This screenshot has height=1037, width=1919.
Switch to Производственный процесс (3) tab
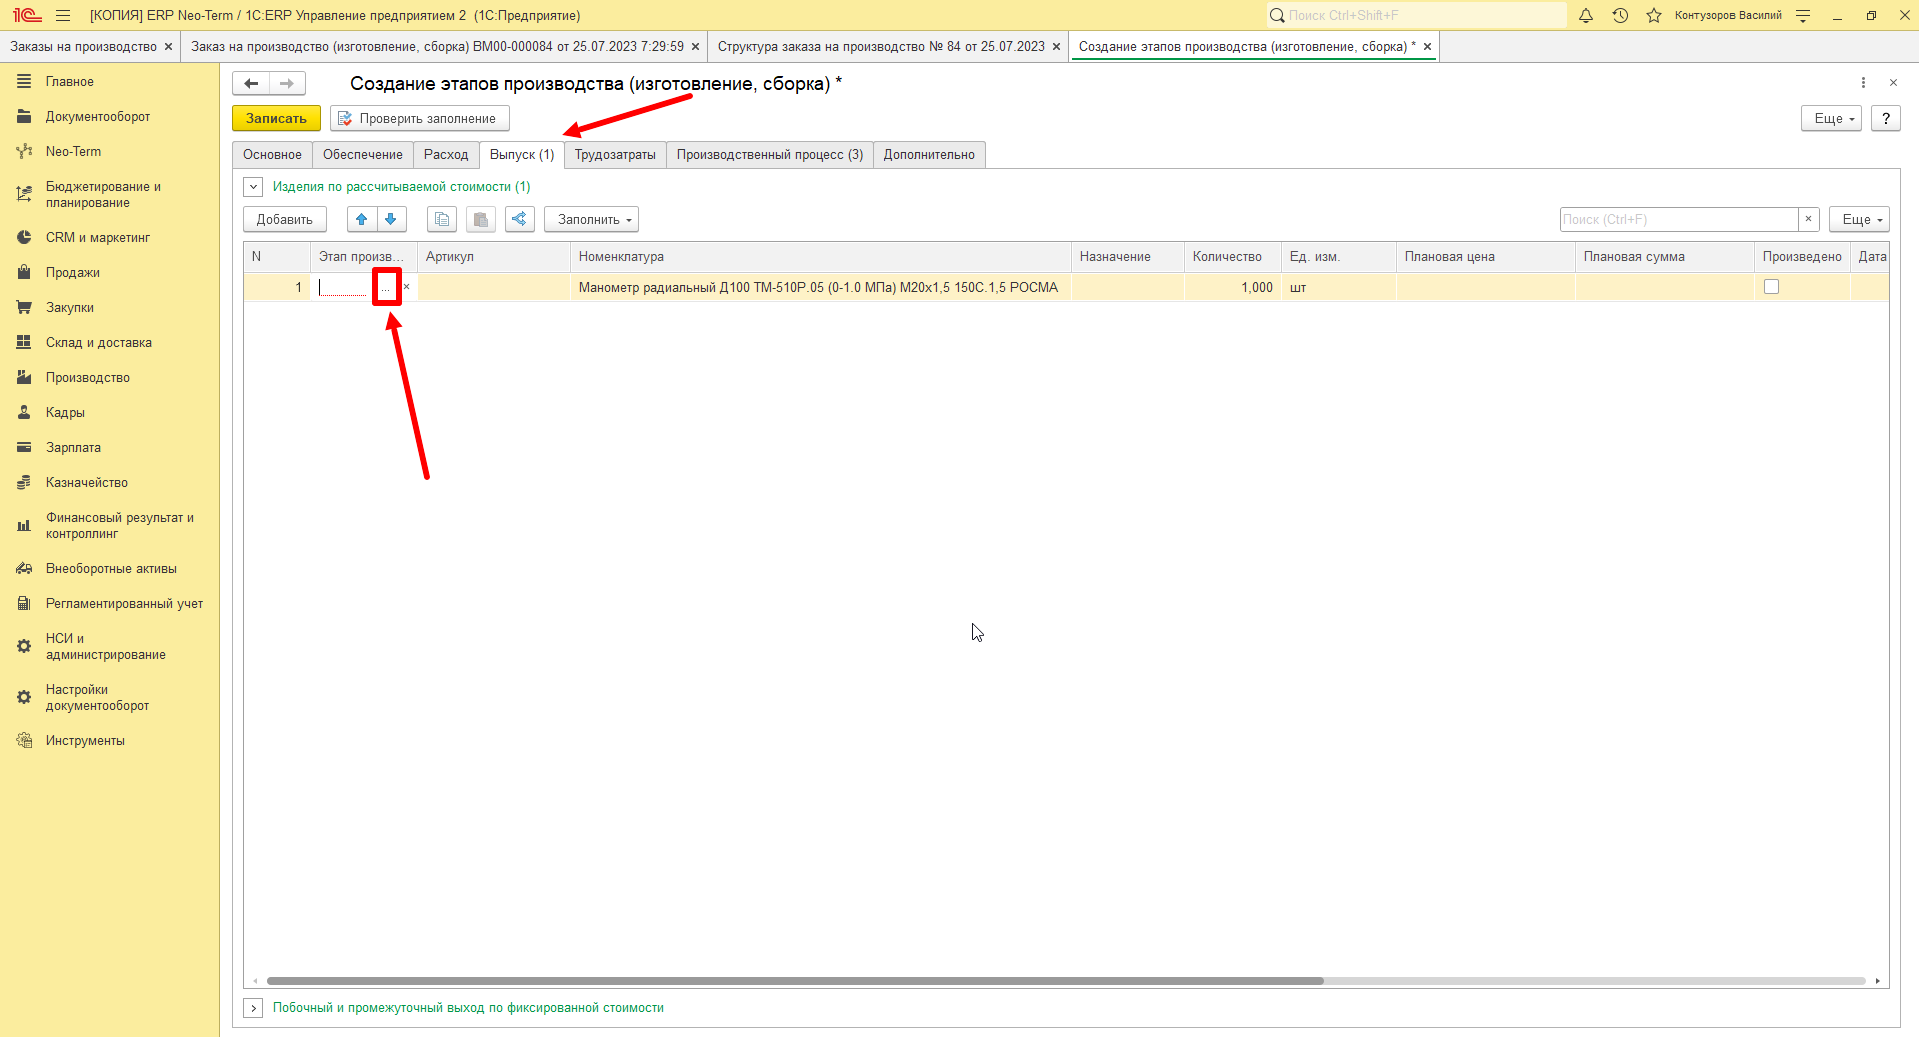click(769, 154)
